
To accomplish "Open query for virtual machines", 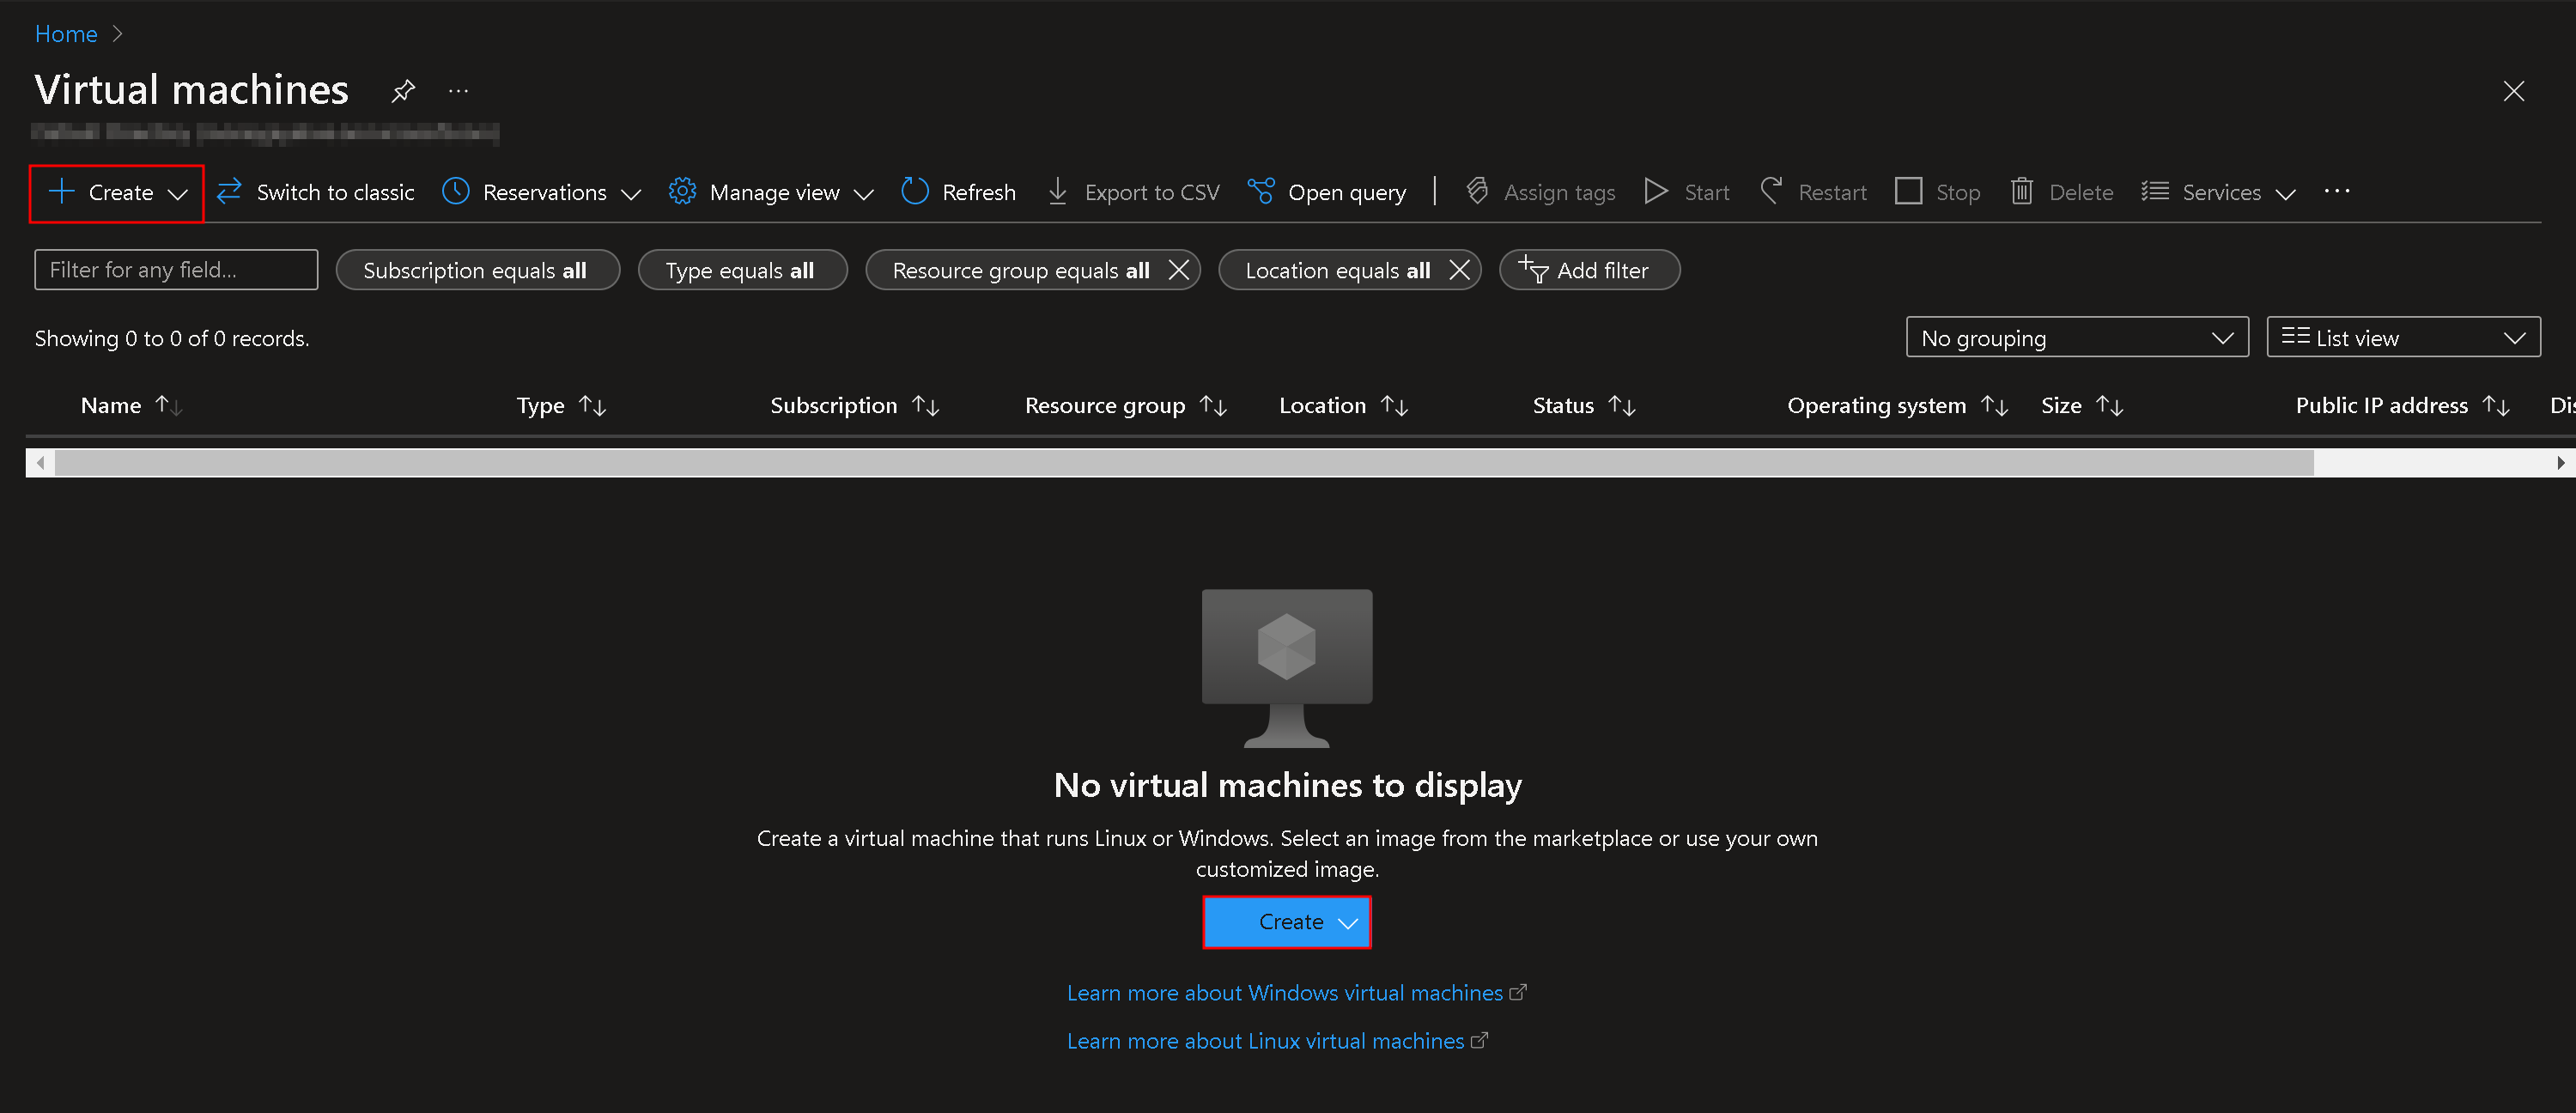I will coord(1326,192).
